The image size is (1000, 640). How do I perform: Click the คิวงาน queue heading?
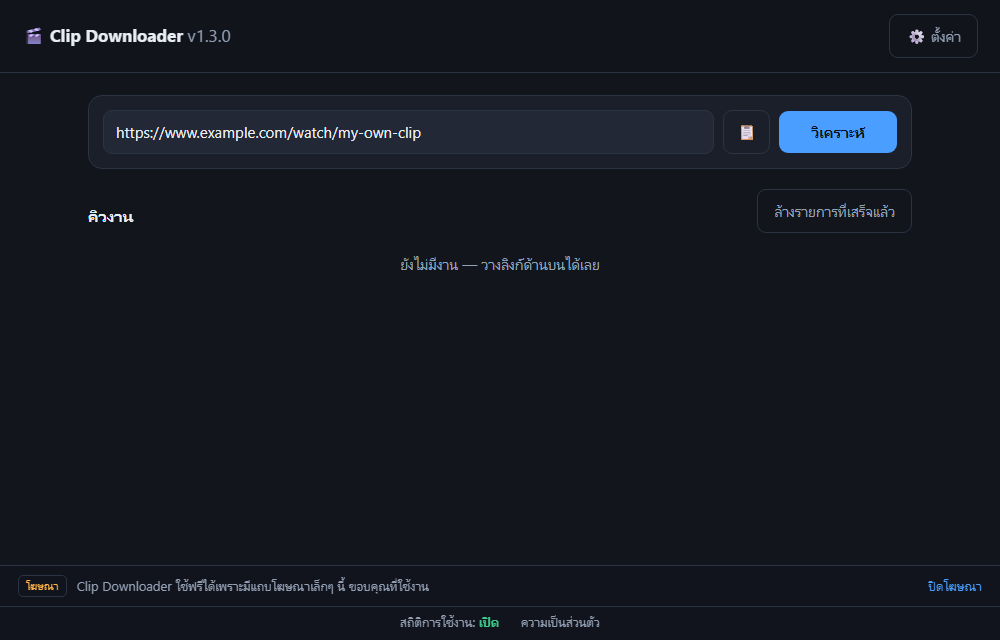click(x=110, y=217)
